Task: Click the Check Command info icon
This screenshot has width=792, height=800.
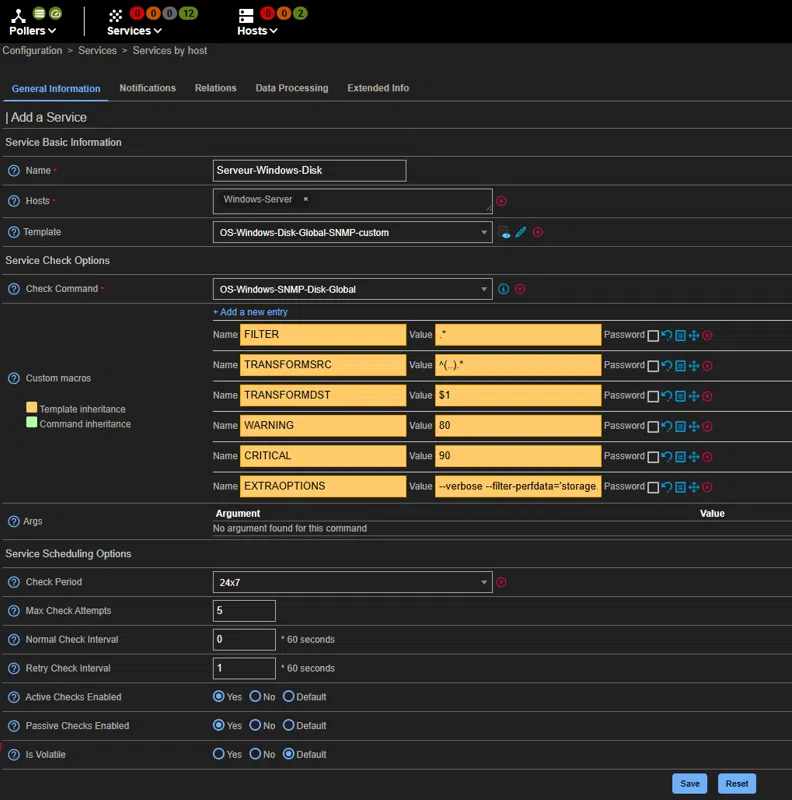Action: click(x=504, y=289)
